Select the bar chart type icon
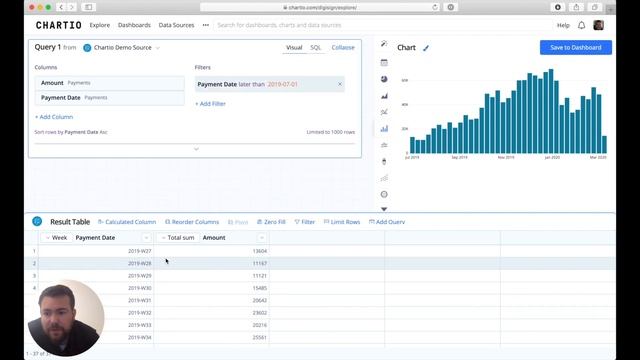The width and height of the screenshot is (640, 360). point(384,129)
